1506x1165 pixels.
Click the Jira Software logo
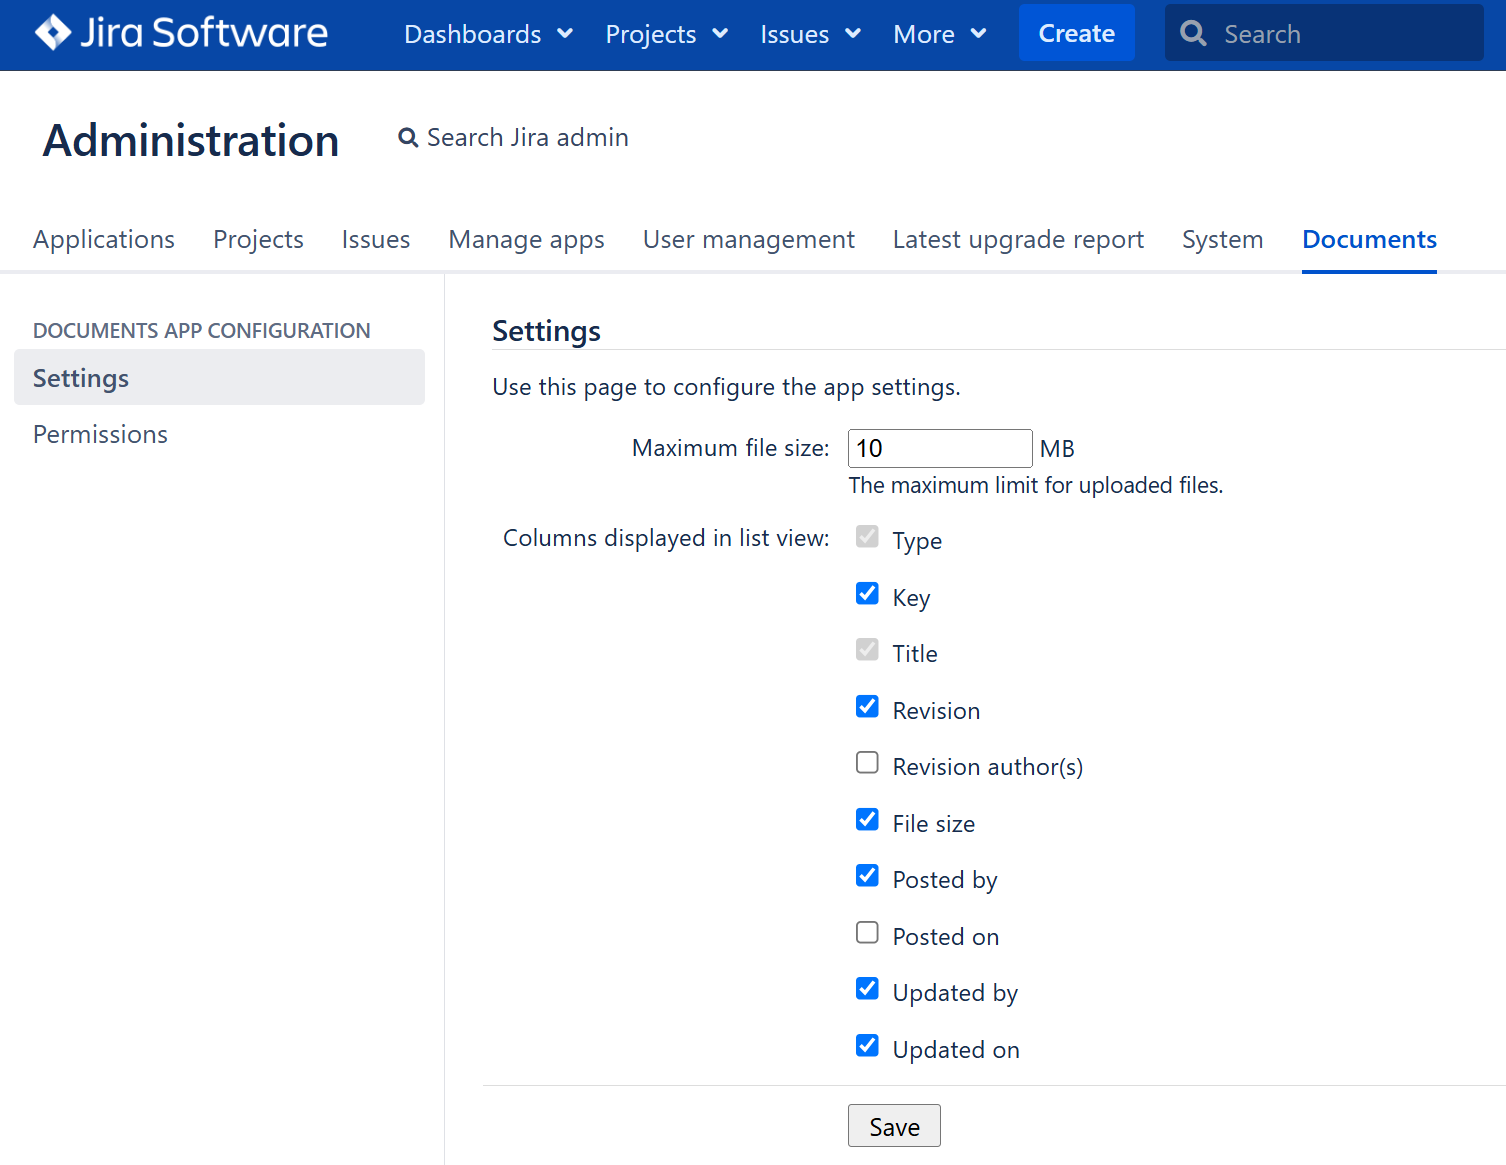(180, 32)
